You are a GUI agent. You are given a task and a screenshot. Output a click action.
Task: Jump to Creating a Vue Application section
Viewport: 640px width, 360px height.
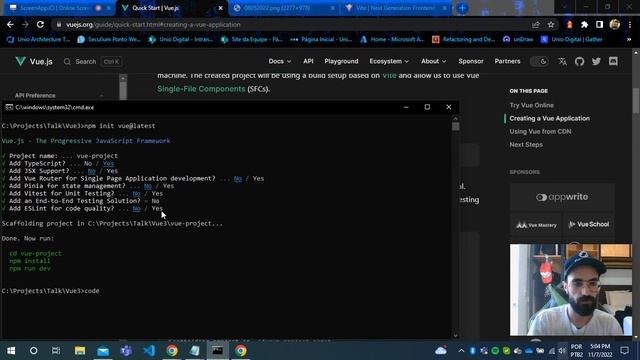549,118
